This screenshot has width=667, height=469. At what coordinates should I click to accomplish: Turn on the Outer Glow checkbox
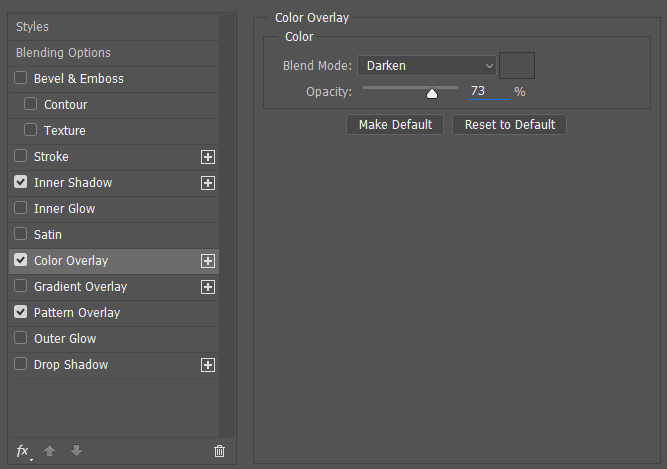(x=20, y=338)
